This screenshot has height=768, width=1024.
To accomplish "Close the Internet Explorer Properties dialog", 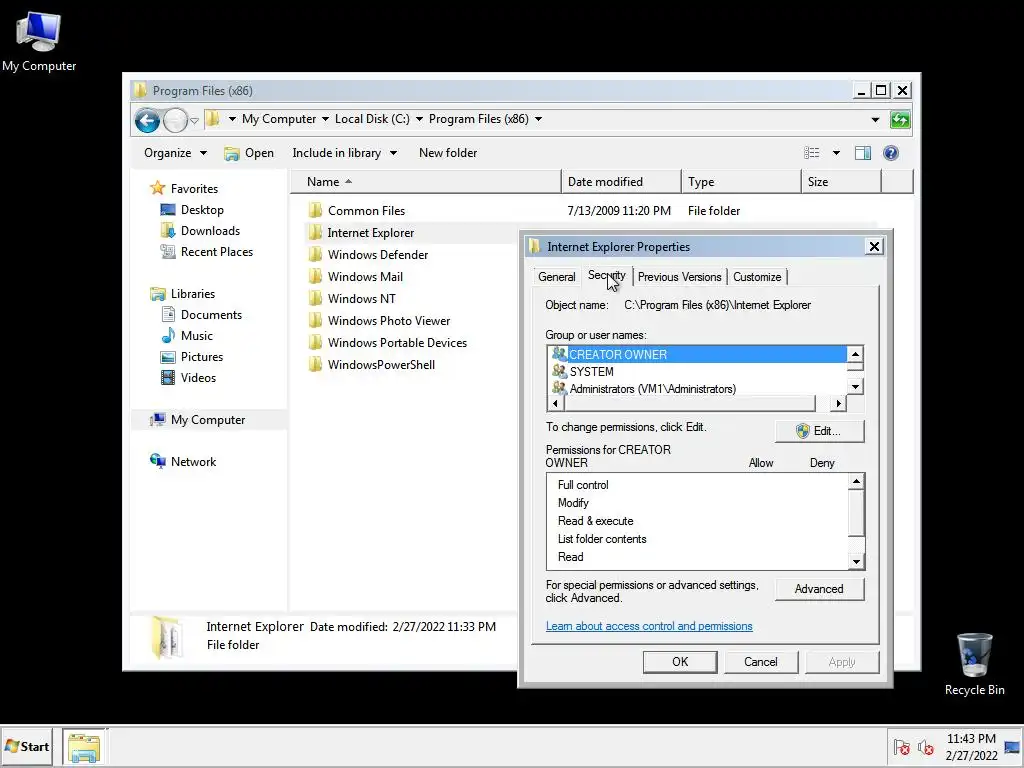I will tap(874, 246).
